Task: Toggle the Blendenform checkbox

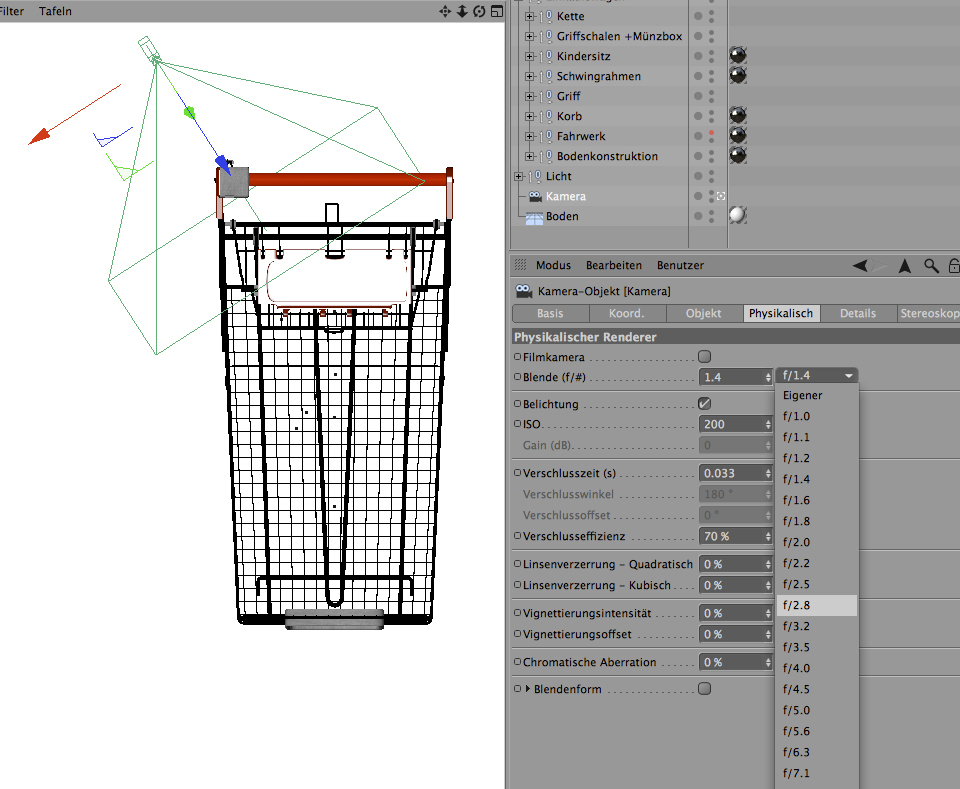Action: click(704, 688)
